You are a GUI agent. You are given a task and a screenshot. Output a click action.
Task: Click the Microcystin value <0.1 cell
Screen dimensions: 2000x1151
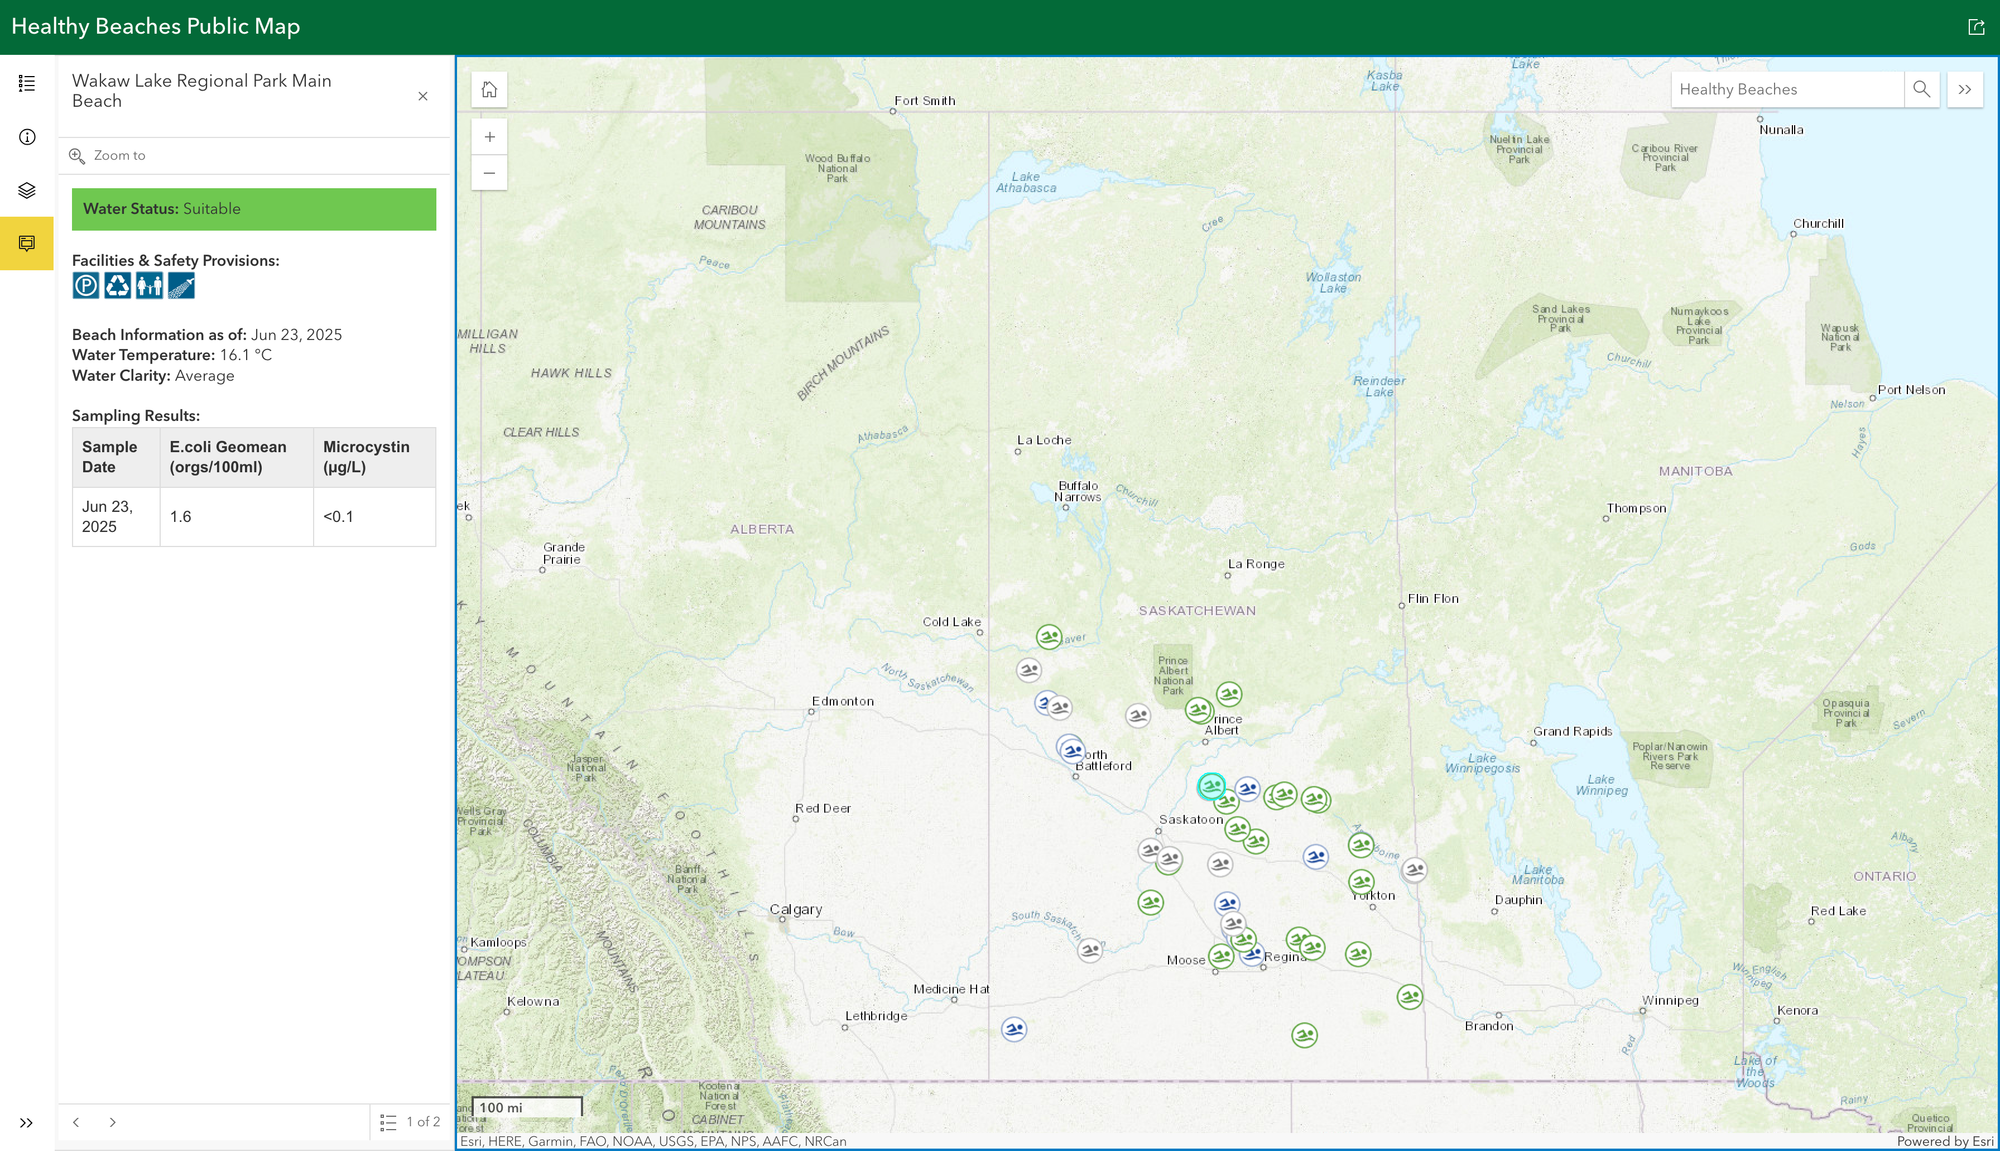[x=375, y=517]
